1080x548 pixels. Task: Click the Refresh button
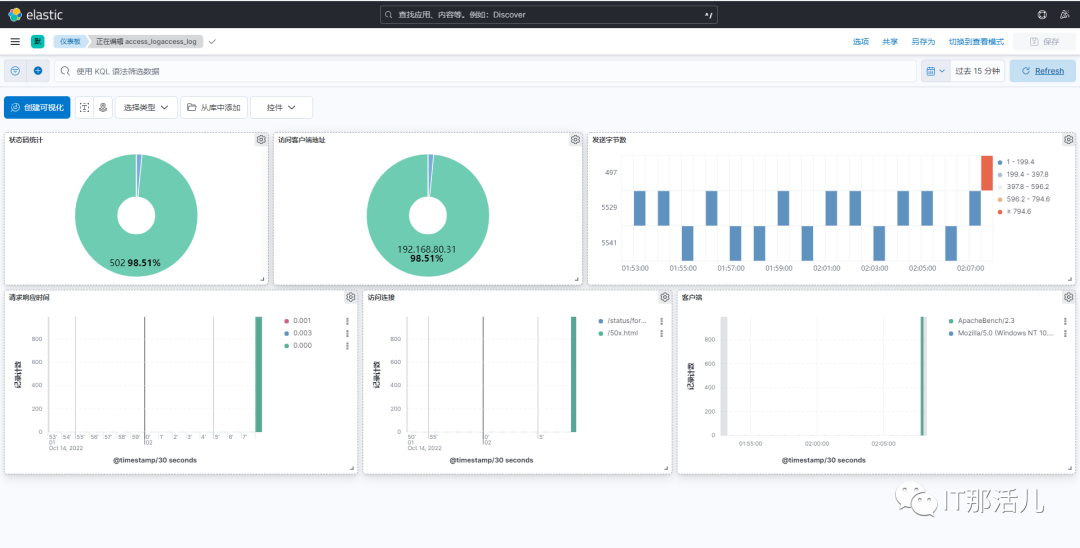point(1043,71)
